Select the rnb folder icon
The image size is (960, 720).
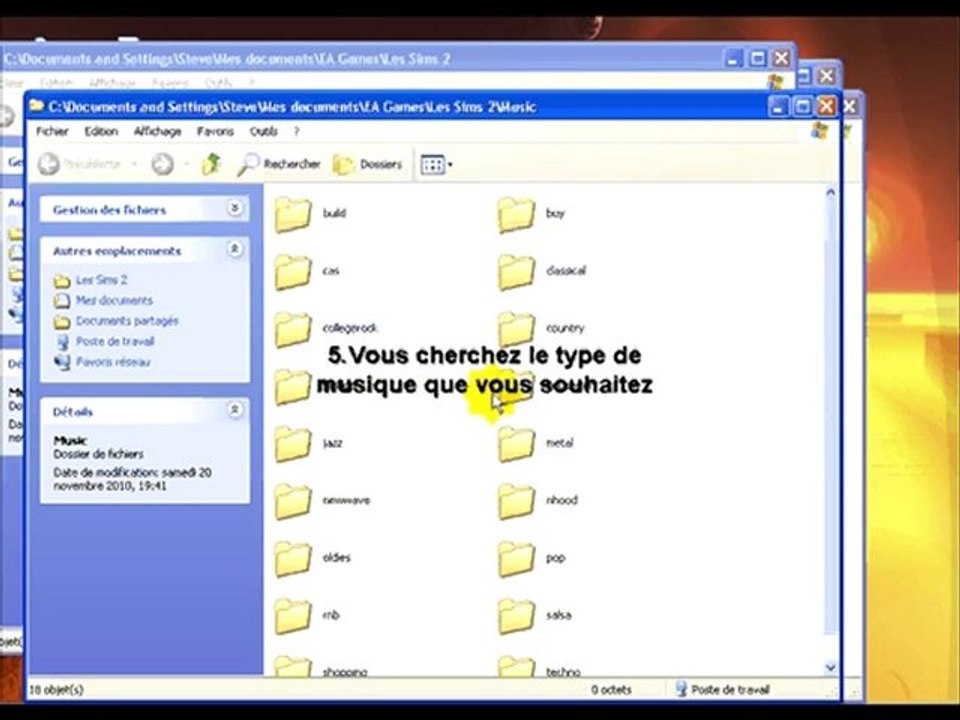coord(292,617)
